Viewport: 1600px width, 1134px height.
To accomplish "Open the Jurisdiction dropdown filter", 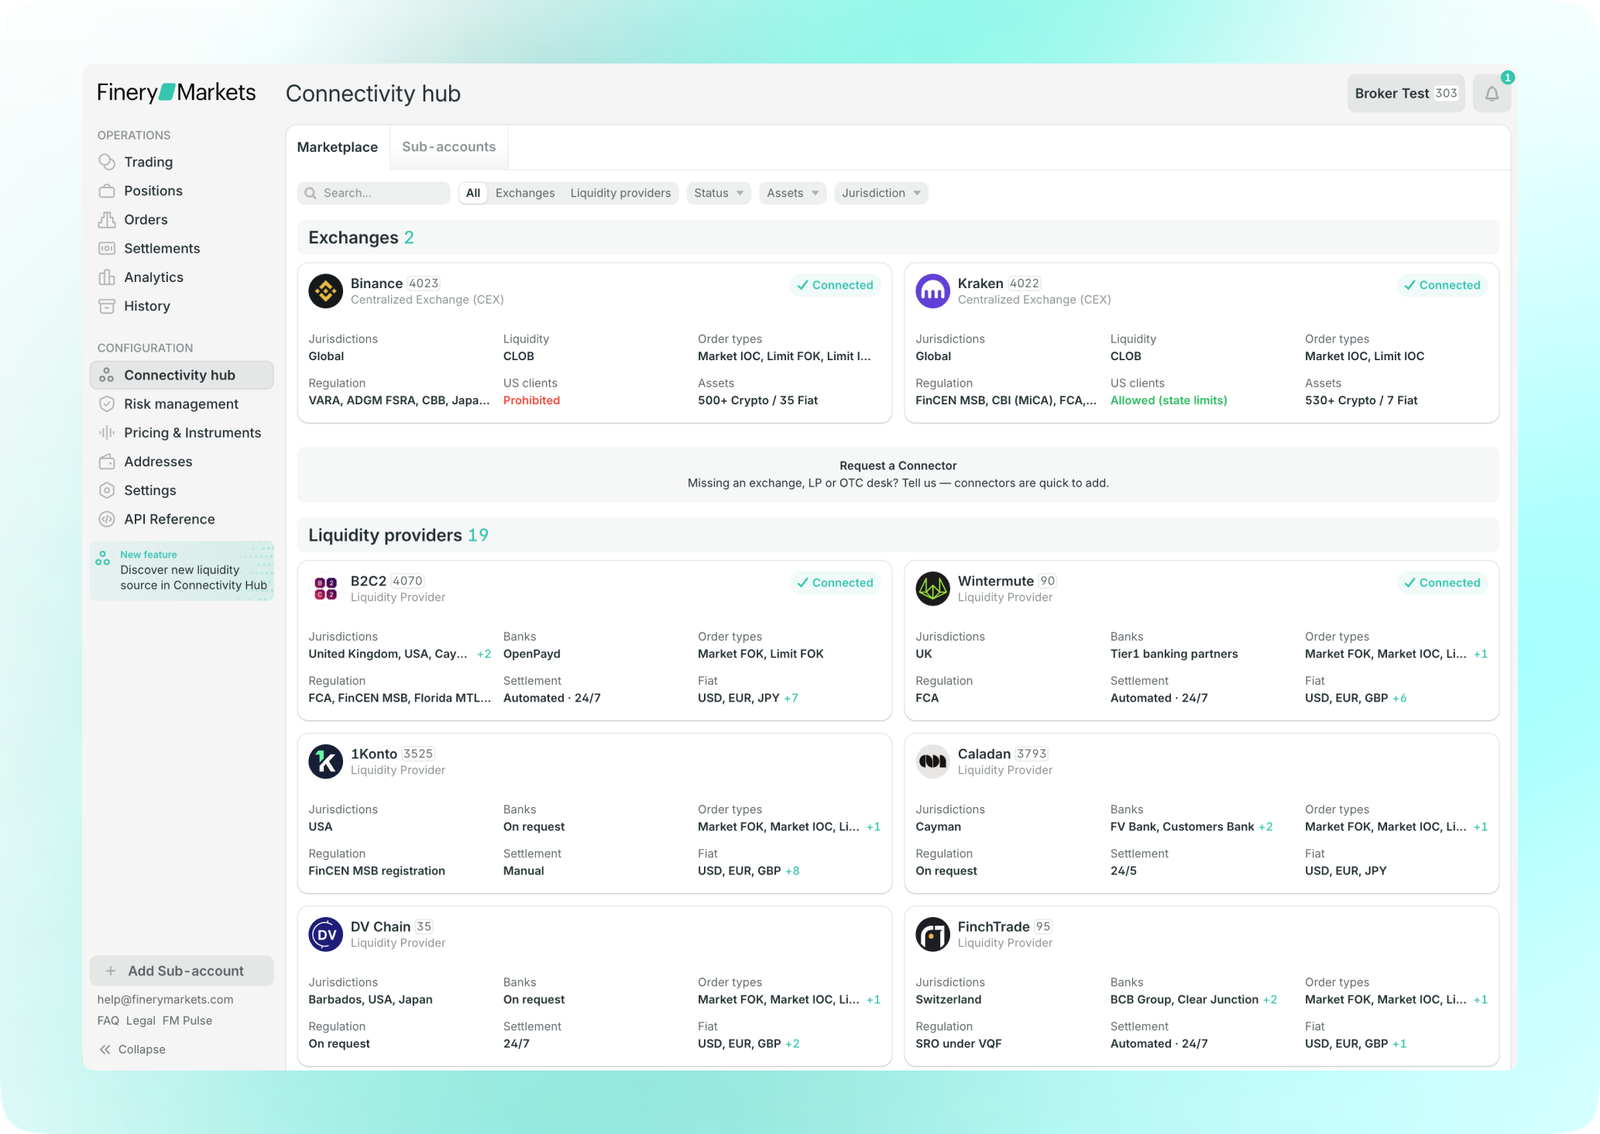I will [x=880, y=193].
